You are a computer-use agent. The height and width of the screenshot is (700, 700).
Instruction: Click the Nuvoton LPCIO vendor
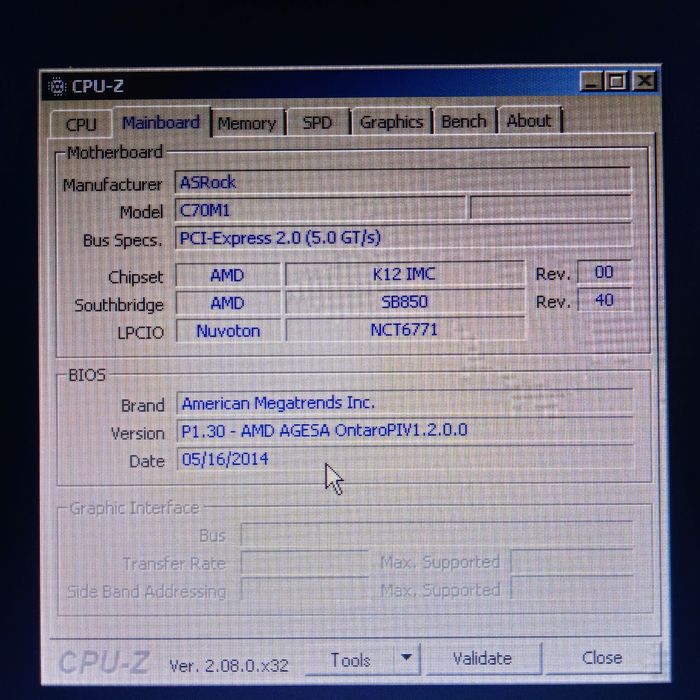point(228,331)
